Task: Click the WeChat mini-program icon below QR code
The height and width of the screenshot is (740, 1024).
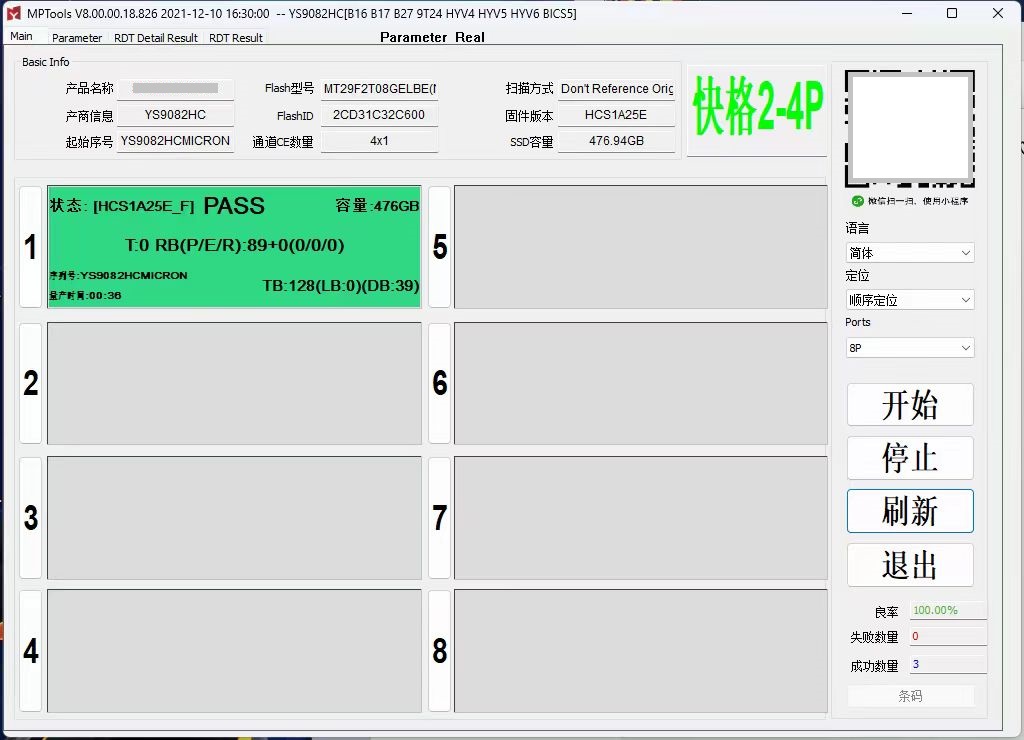Action: 857,201
